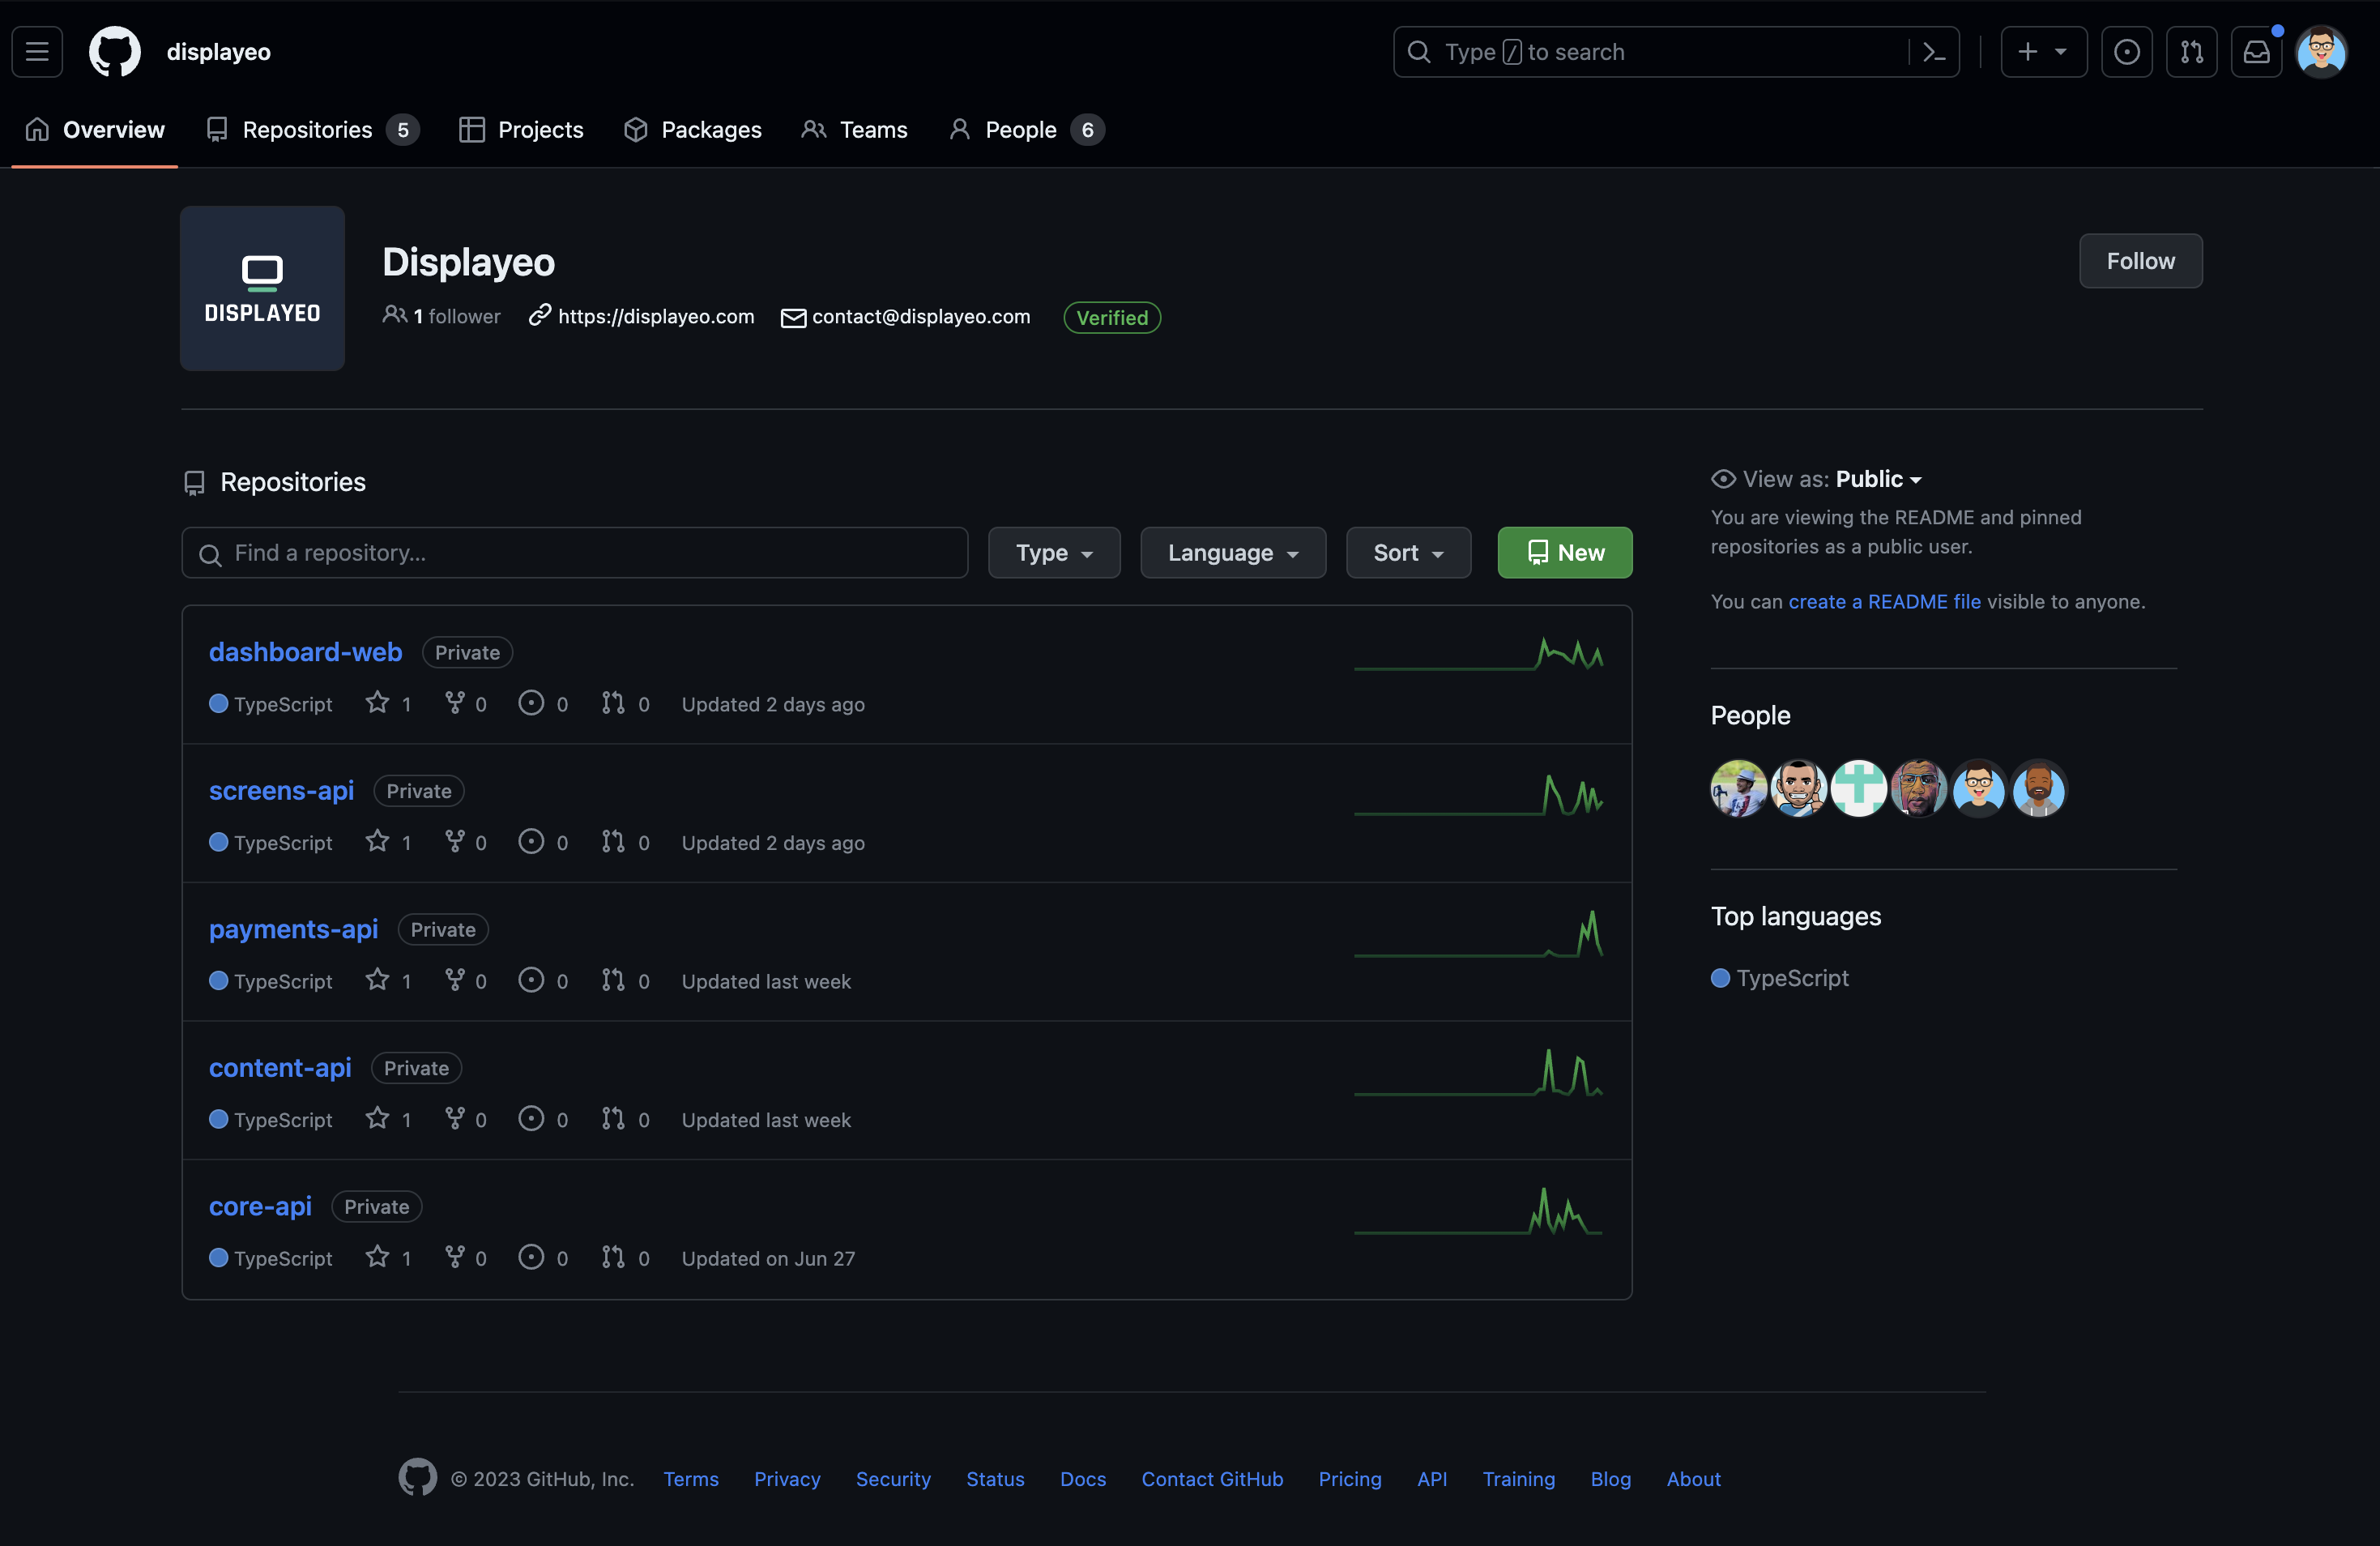Click the issues count on dashboard-web
Image resolution: width=2380 pixels, height=1546 pixels.
543,704
